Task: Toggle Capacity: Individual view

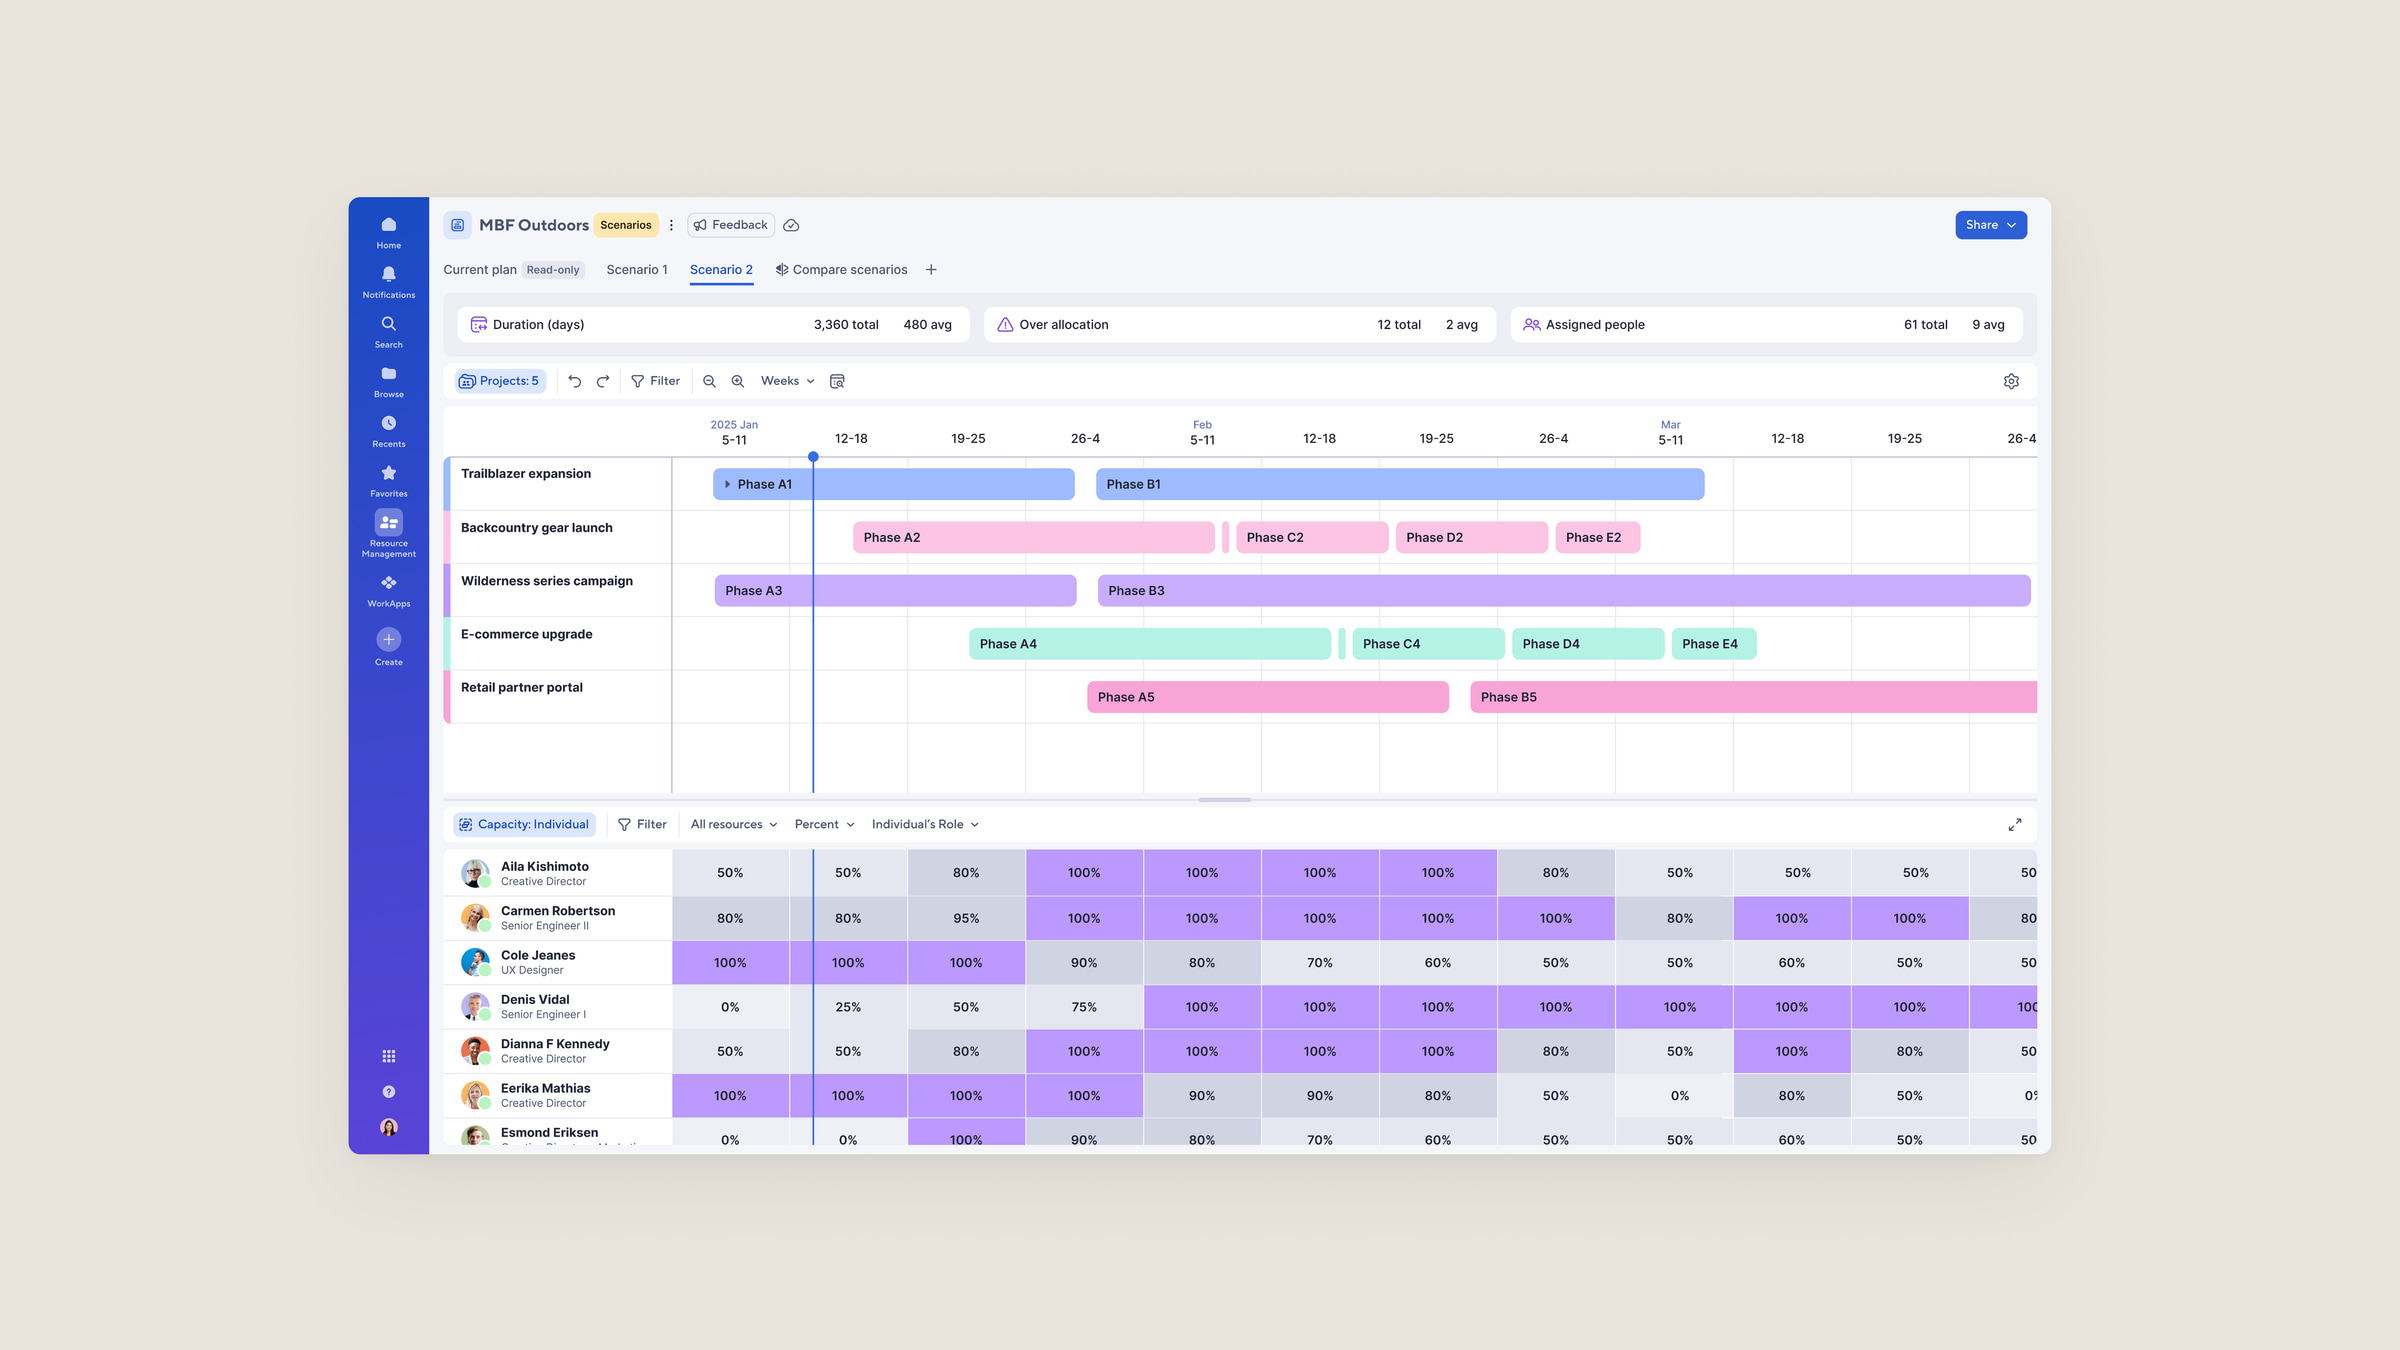Action: 524,825
